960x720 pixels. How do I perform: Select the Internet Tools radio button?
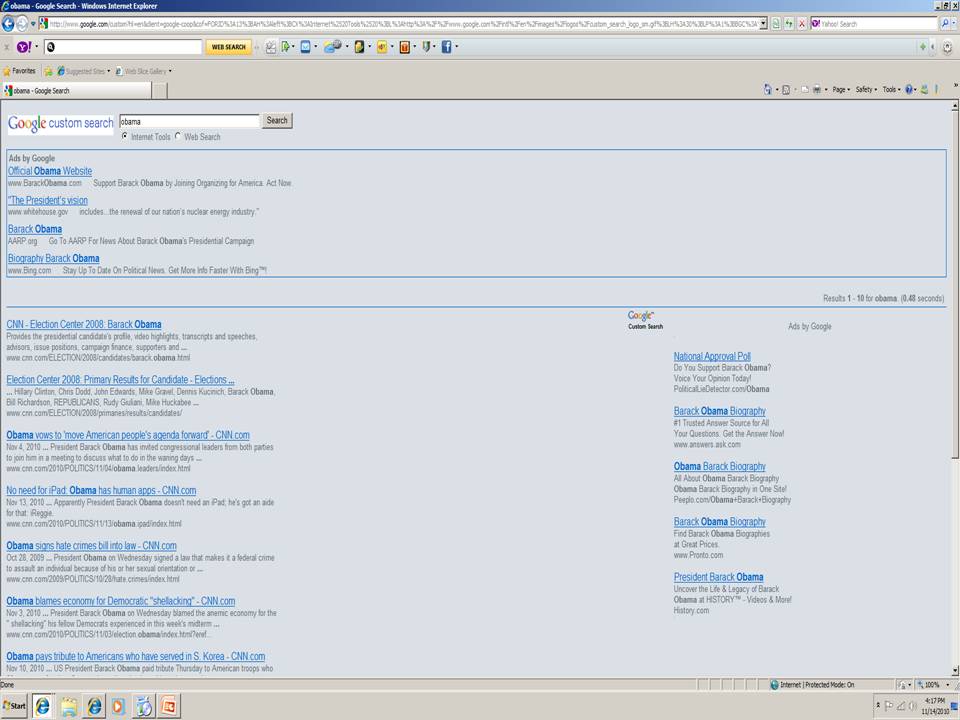[125, 136]
